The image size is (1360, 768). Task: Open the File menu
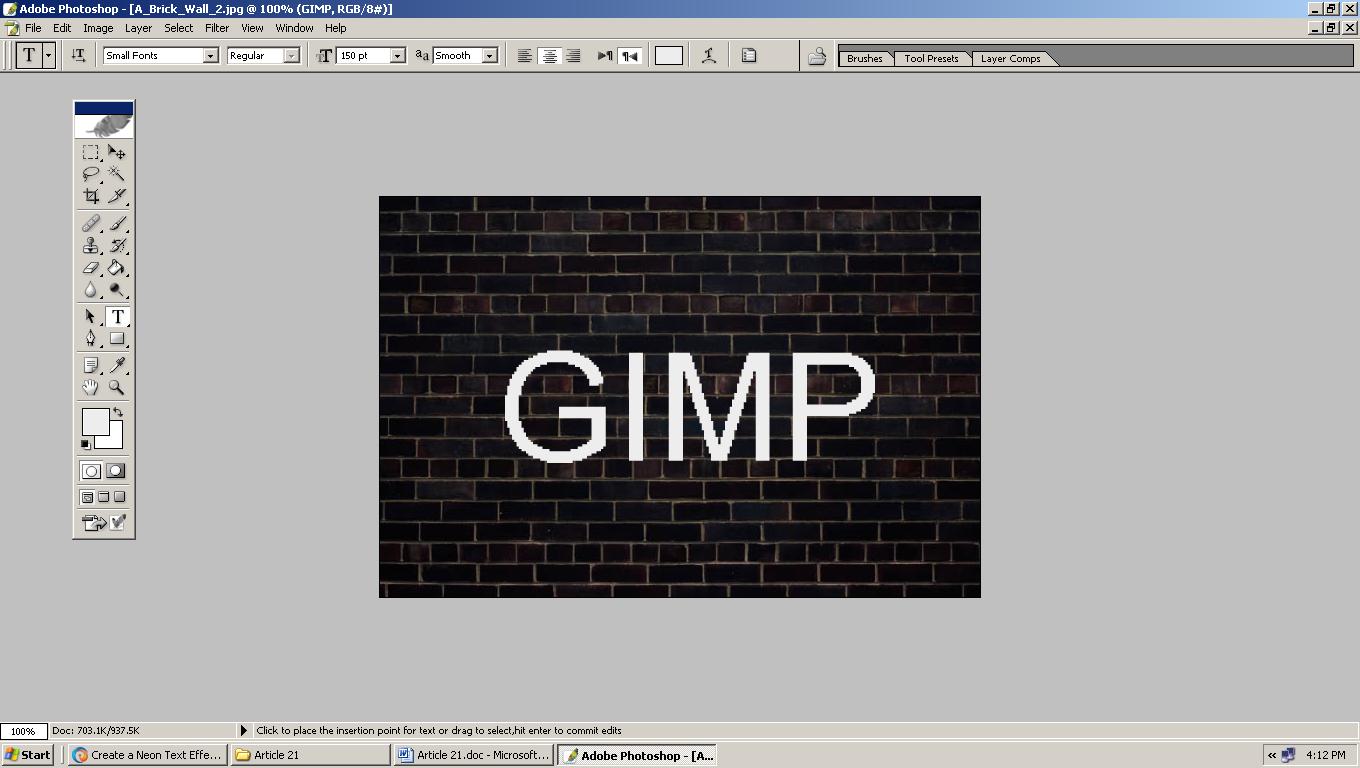click(33, 28)
